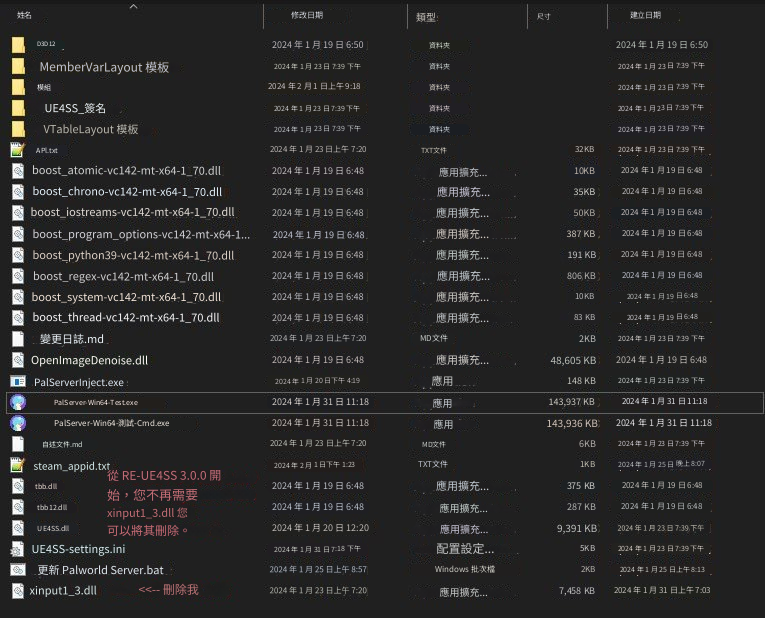Select the D3D12 folder icon

(x=18, y=45)
